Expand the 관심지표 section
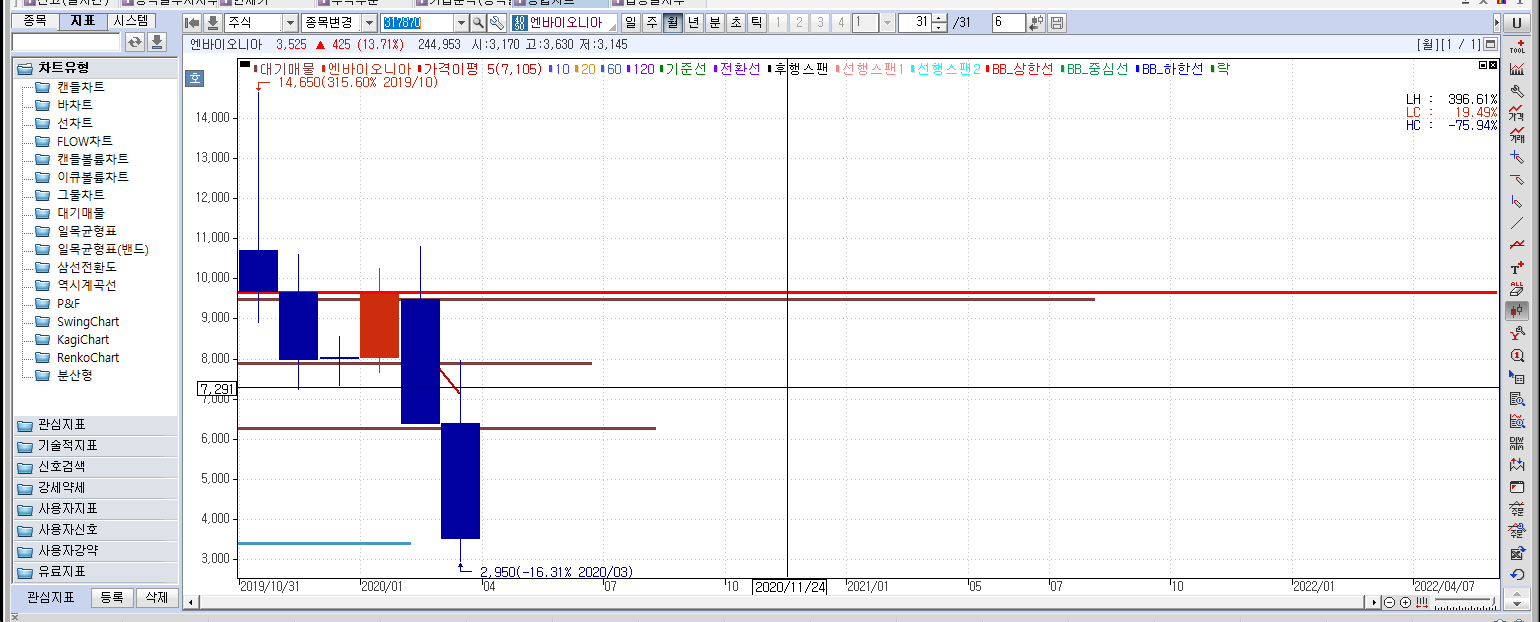 point(97,425)
